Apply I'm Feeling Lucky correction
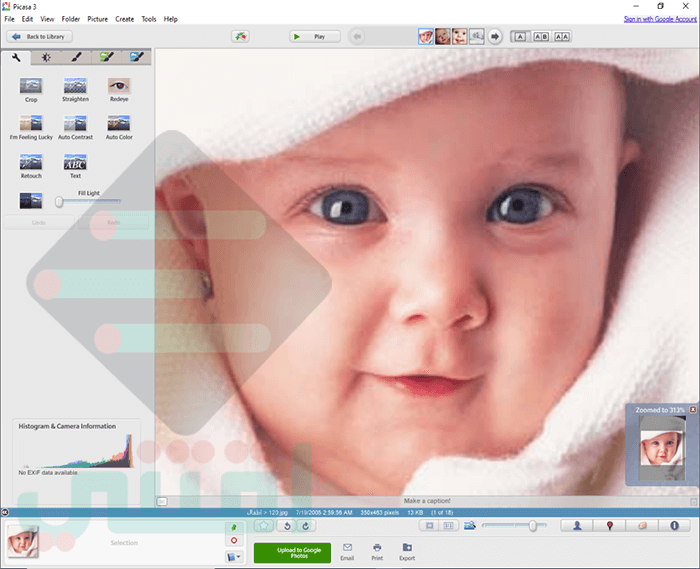700x569 pixels. [31, 128]
